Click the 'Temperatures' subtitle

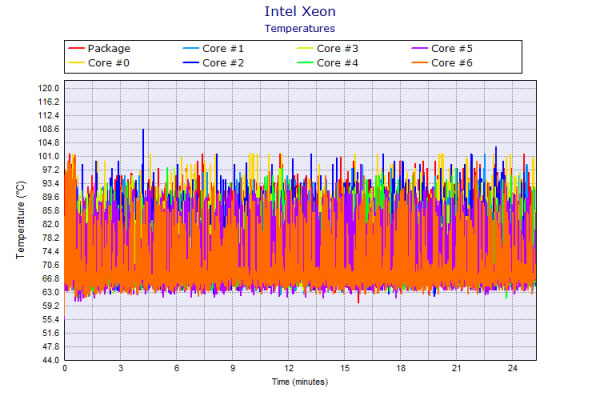(x=300, y=29)
